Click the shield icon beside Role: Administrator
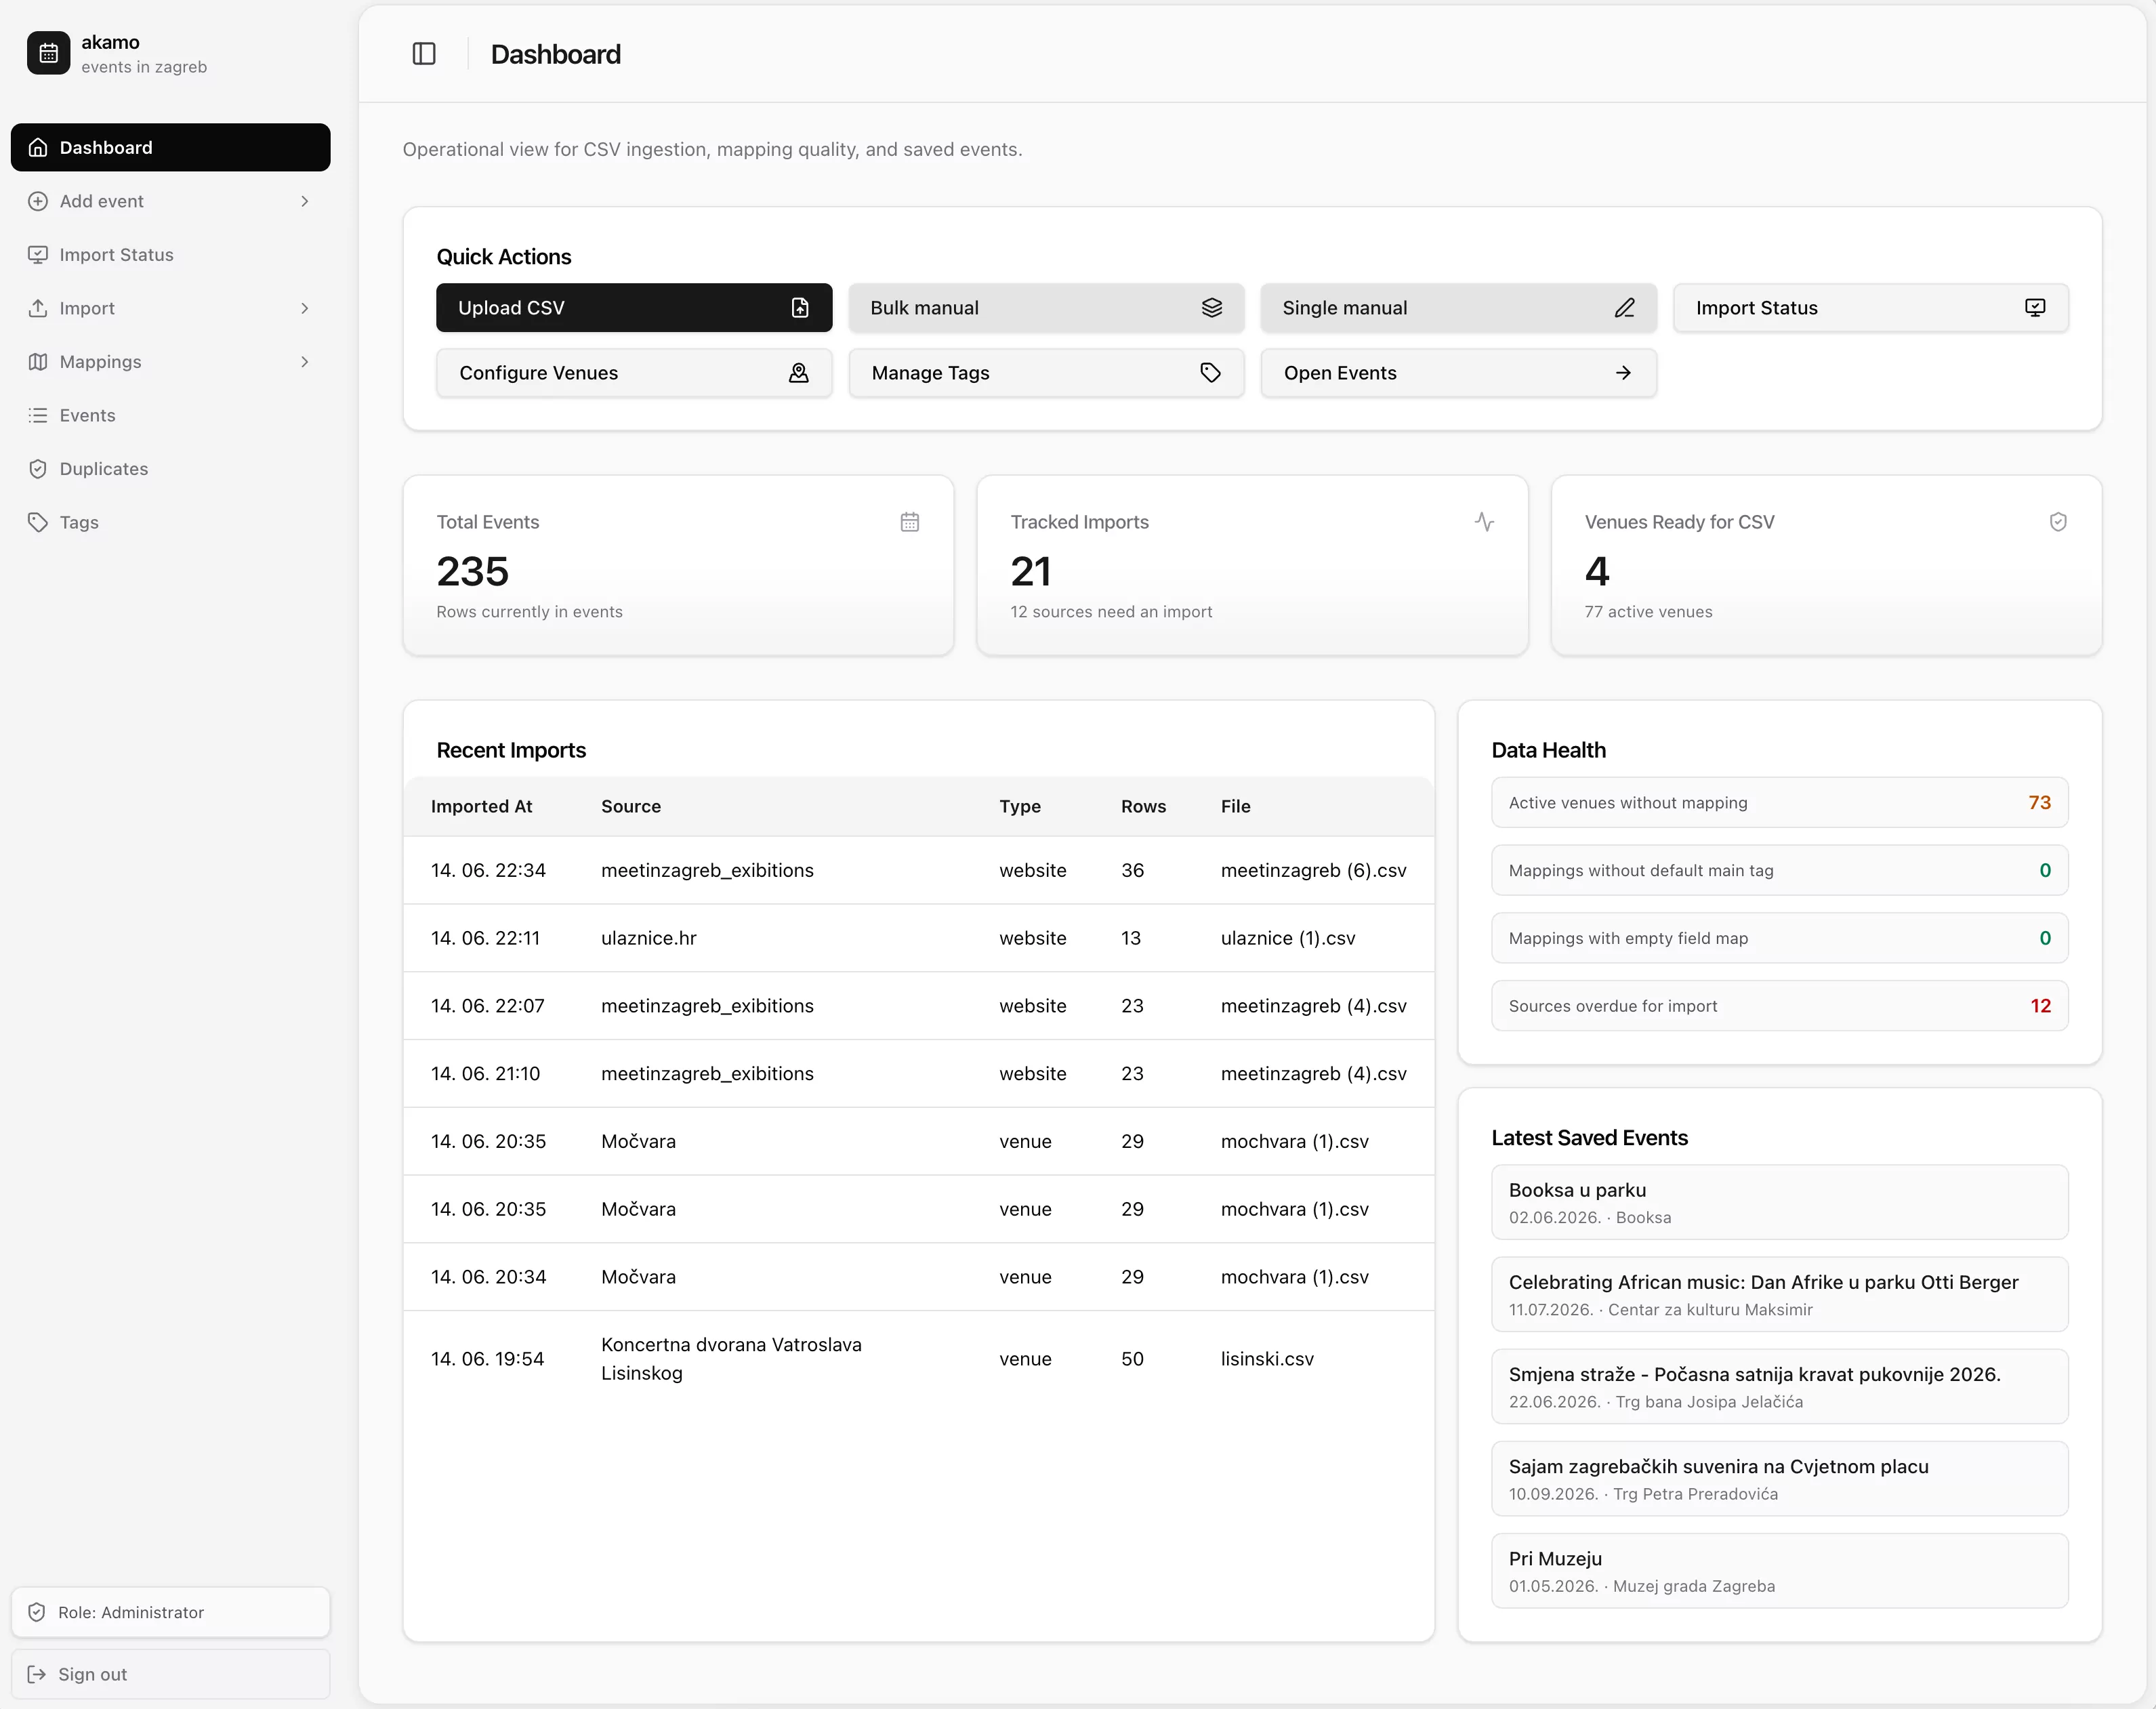 (37, 1612)
